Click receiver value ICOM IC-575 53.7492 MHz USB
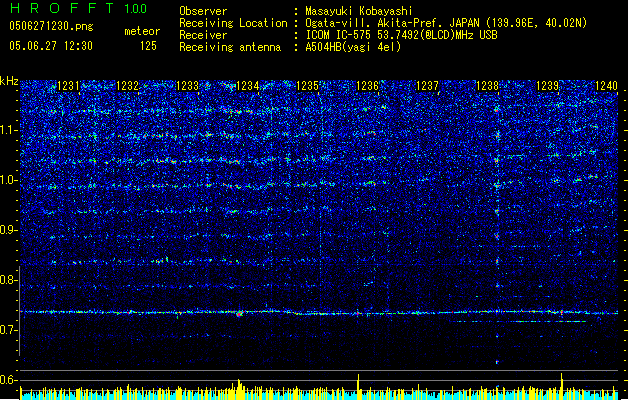629x400 pixels. [x=401, y=35]
